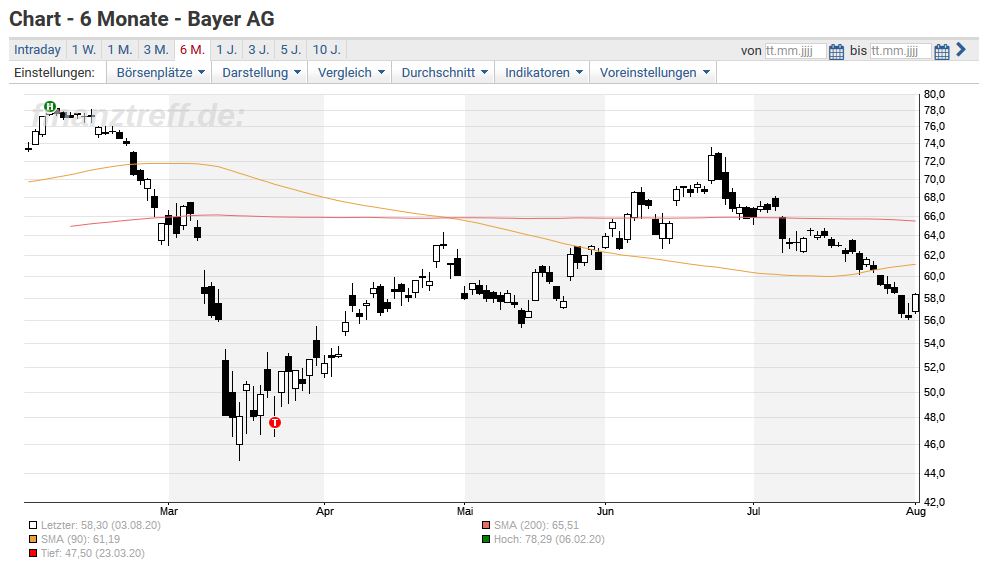The height and width of the screenshot is (571, 988).
Task: Click the 42,0 y-axis price label
Action: (934, 502)
